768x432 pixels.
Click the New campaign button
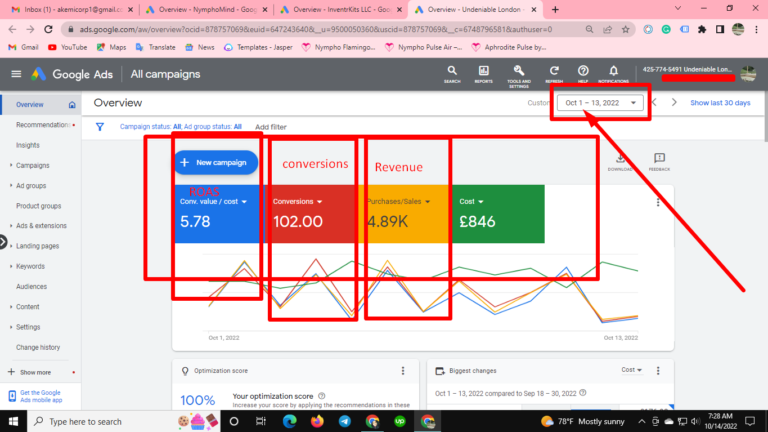tap(217, 162)
